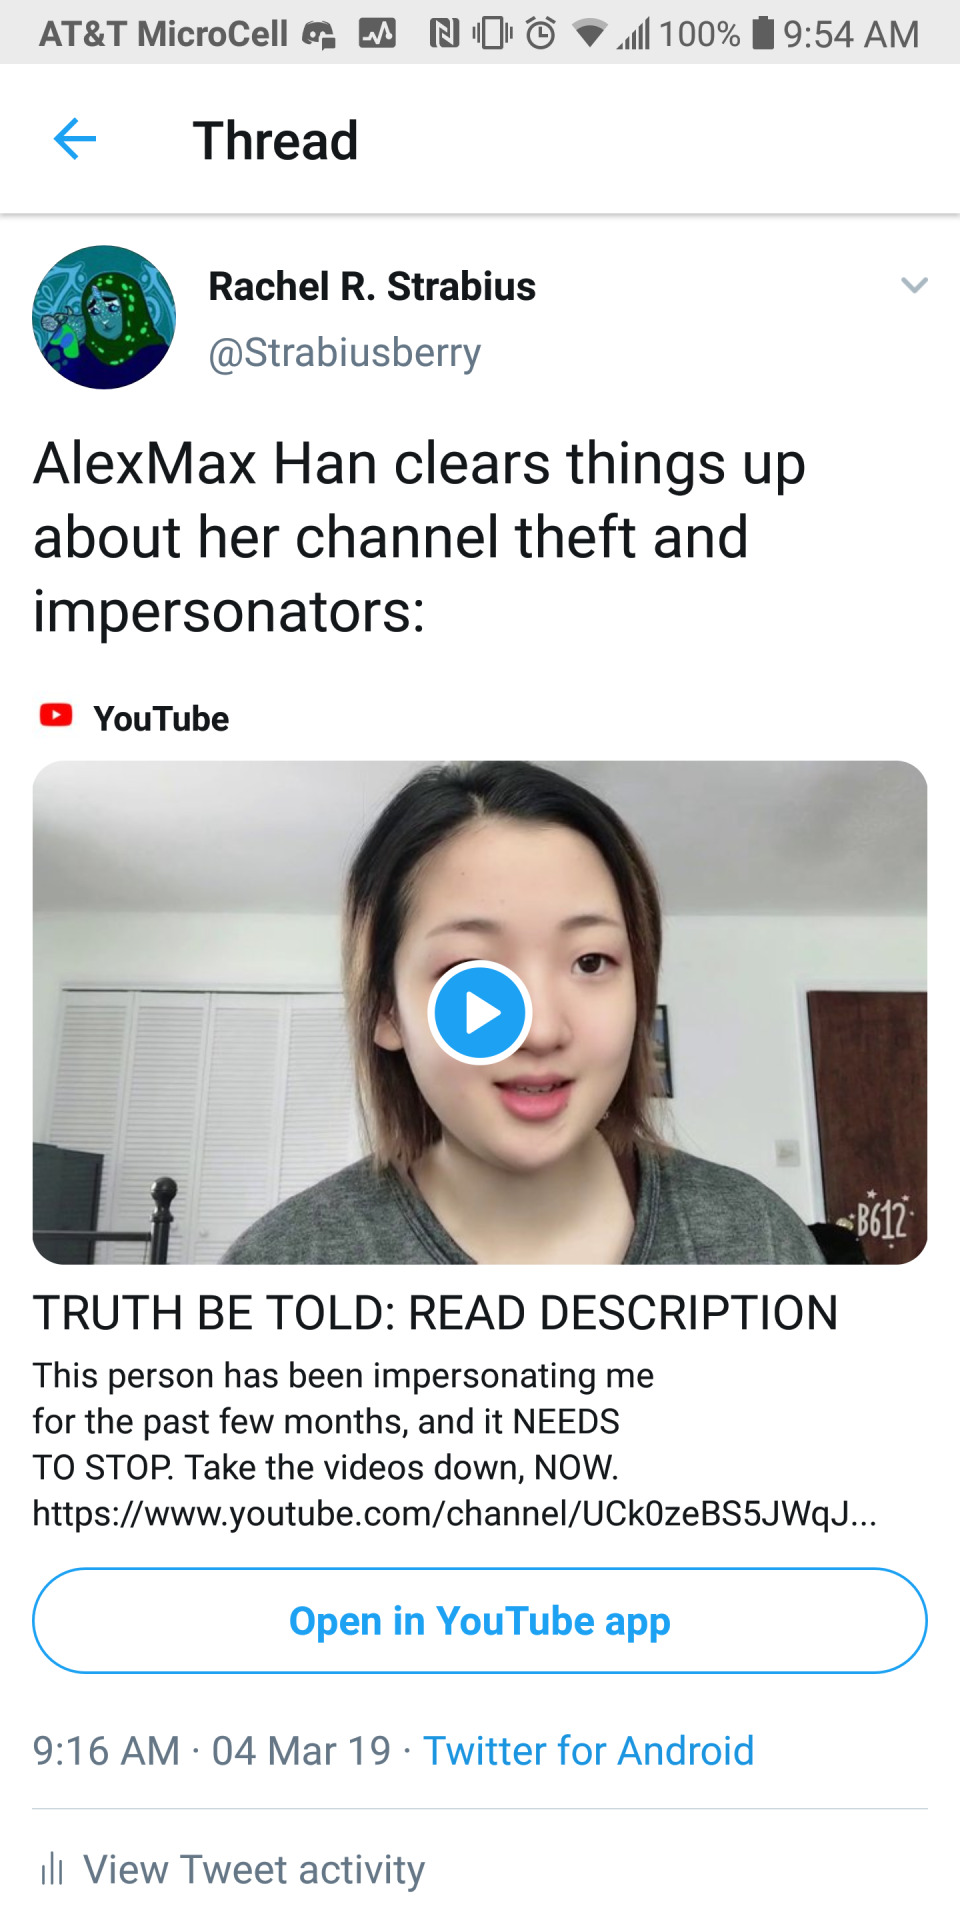Open video title TRUTH BE TOLD
960x1920 pixels.
(x=436, y=1313)
